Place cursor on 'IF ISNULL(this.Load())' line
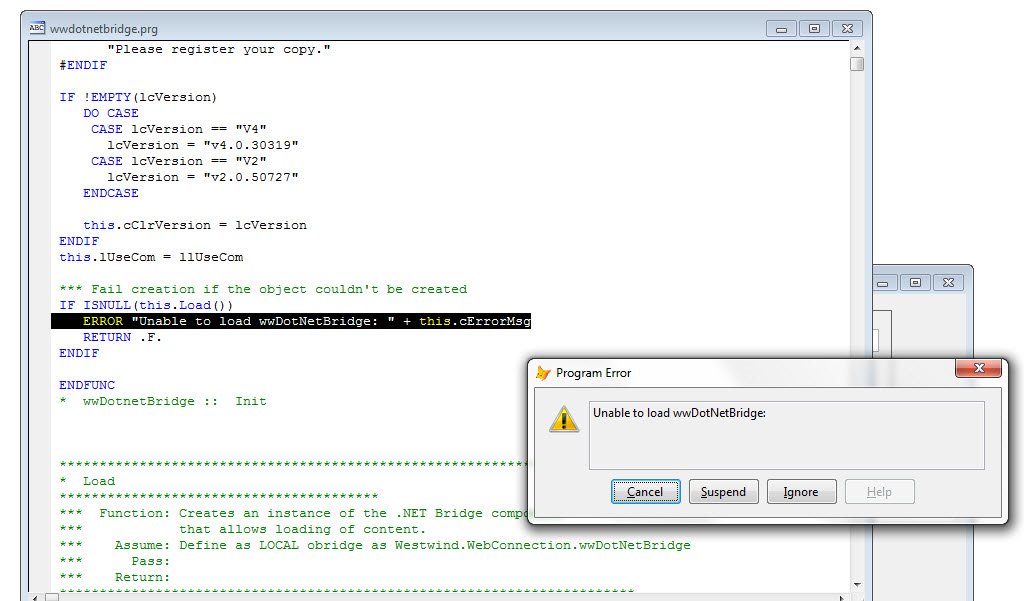 [146, 305]
